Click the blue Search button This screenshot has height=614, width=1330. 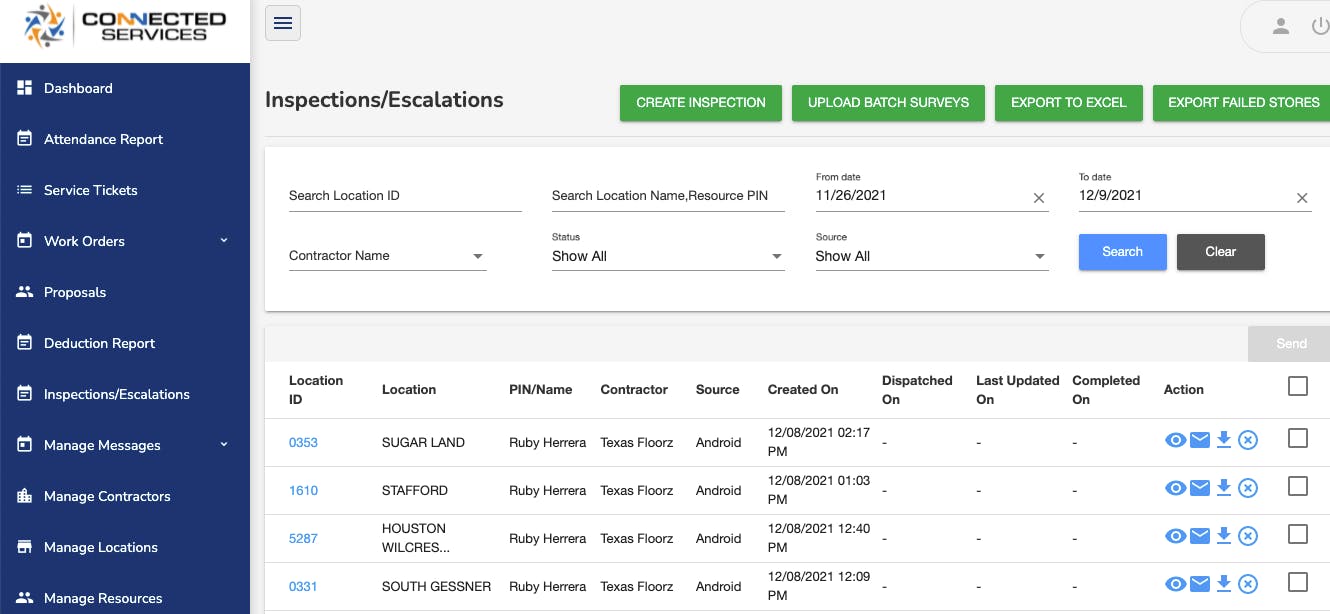(1122, 252)
